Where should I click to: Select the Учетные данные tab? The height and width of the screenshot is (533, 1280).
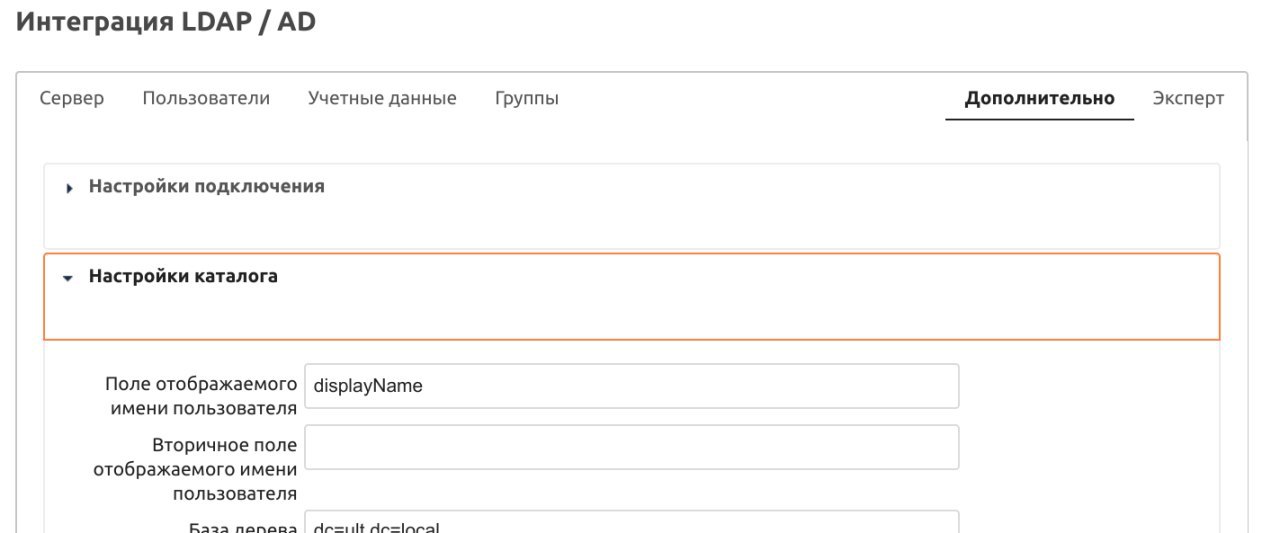tap(382, 99)
